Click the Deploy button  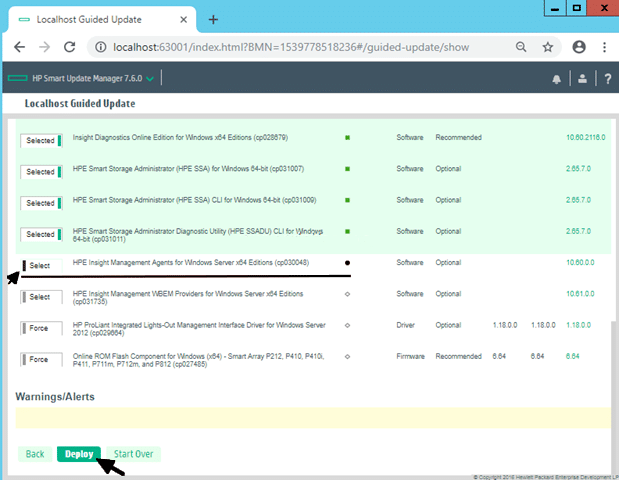point(79,454)
